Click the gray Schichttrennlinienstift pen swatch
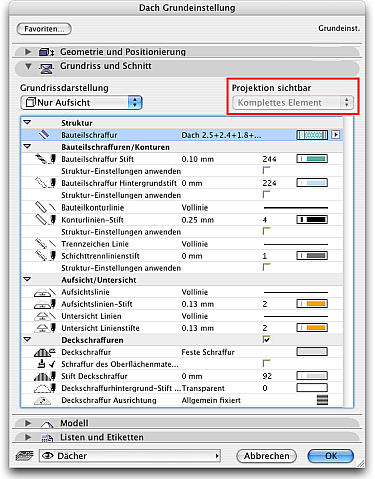Viewport: 375px width, 479px height. pyautogui.click(x=312, y=256)
